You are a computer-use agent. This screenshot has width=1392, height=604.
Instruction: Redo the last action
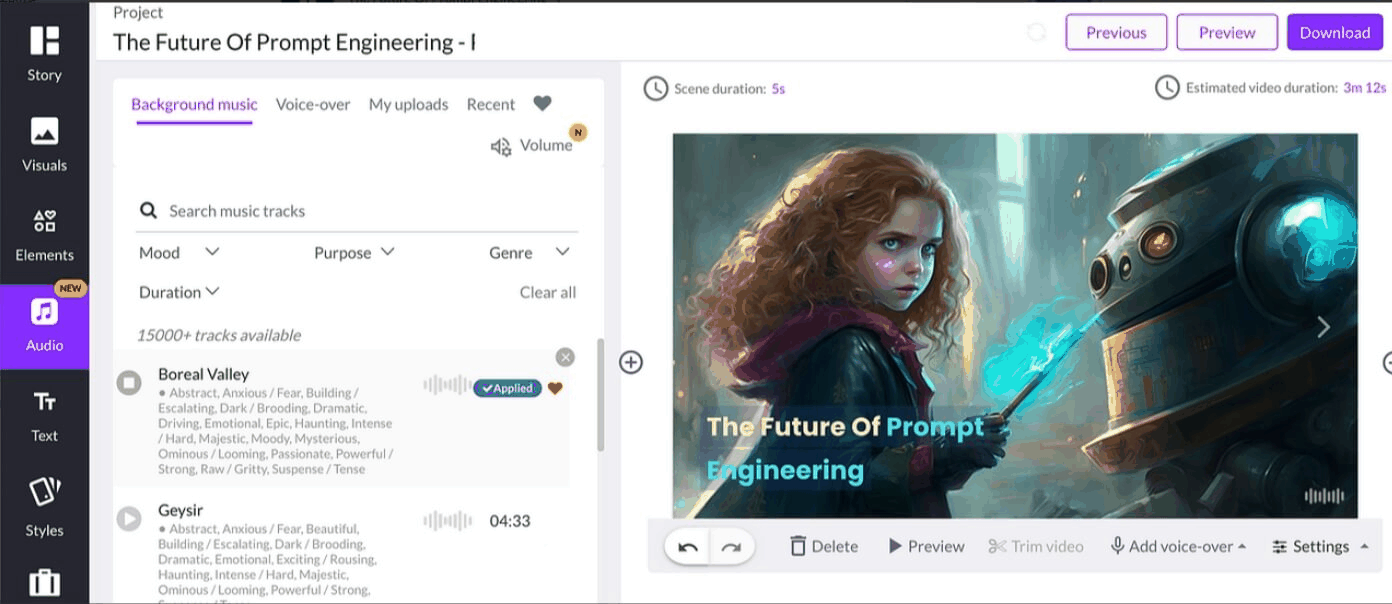pos(732,547)
